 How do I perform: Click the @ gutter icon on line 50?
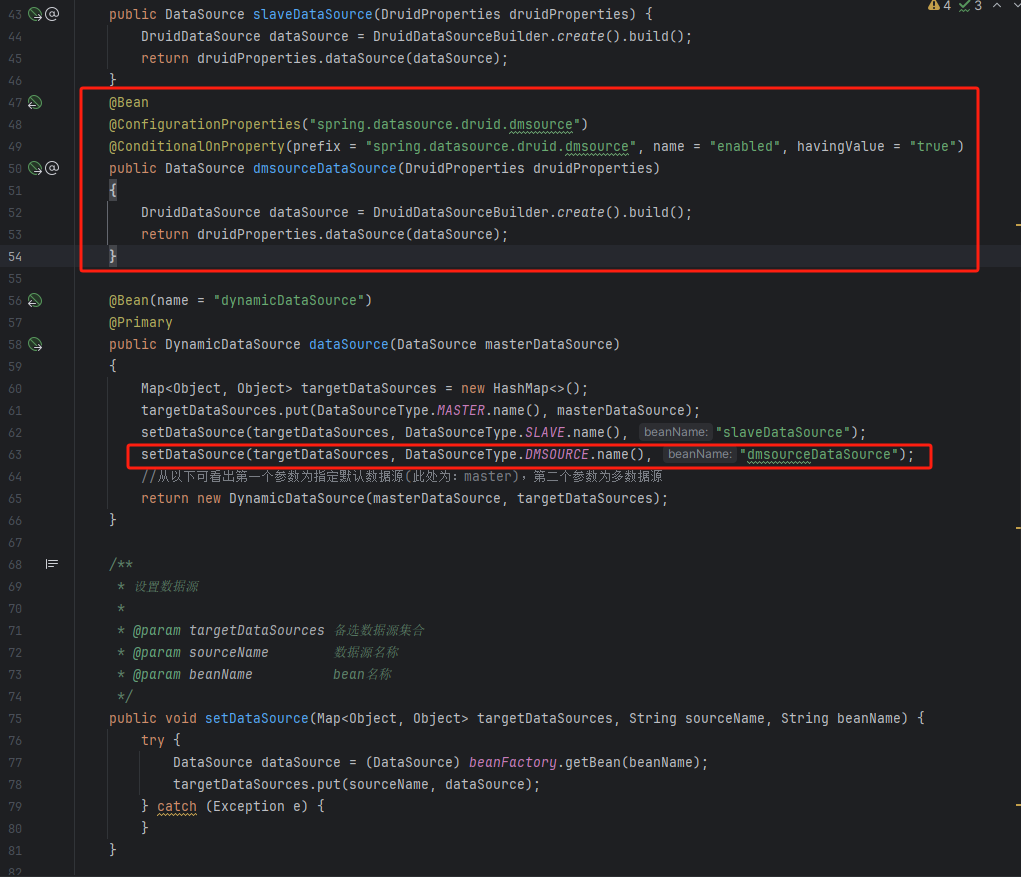[52, 168]
